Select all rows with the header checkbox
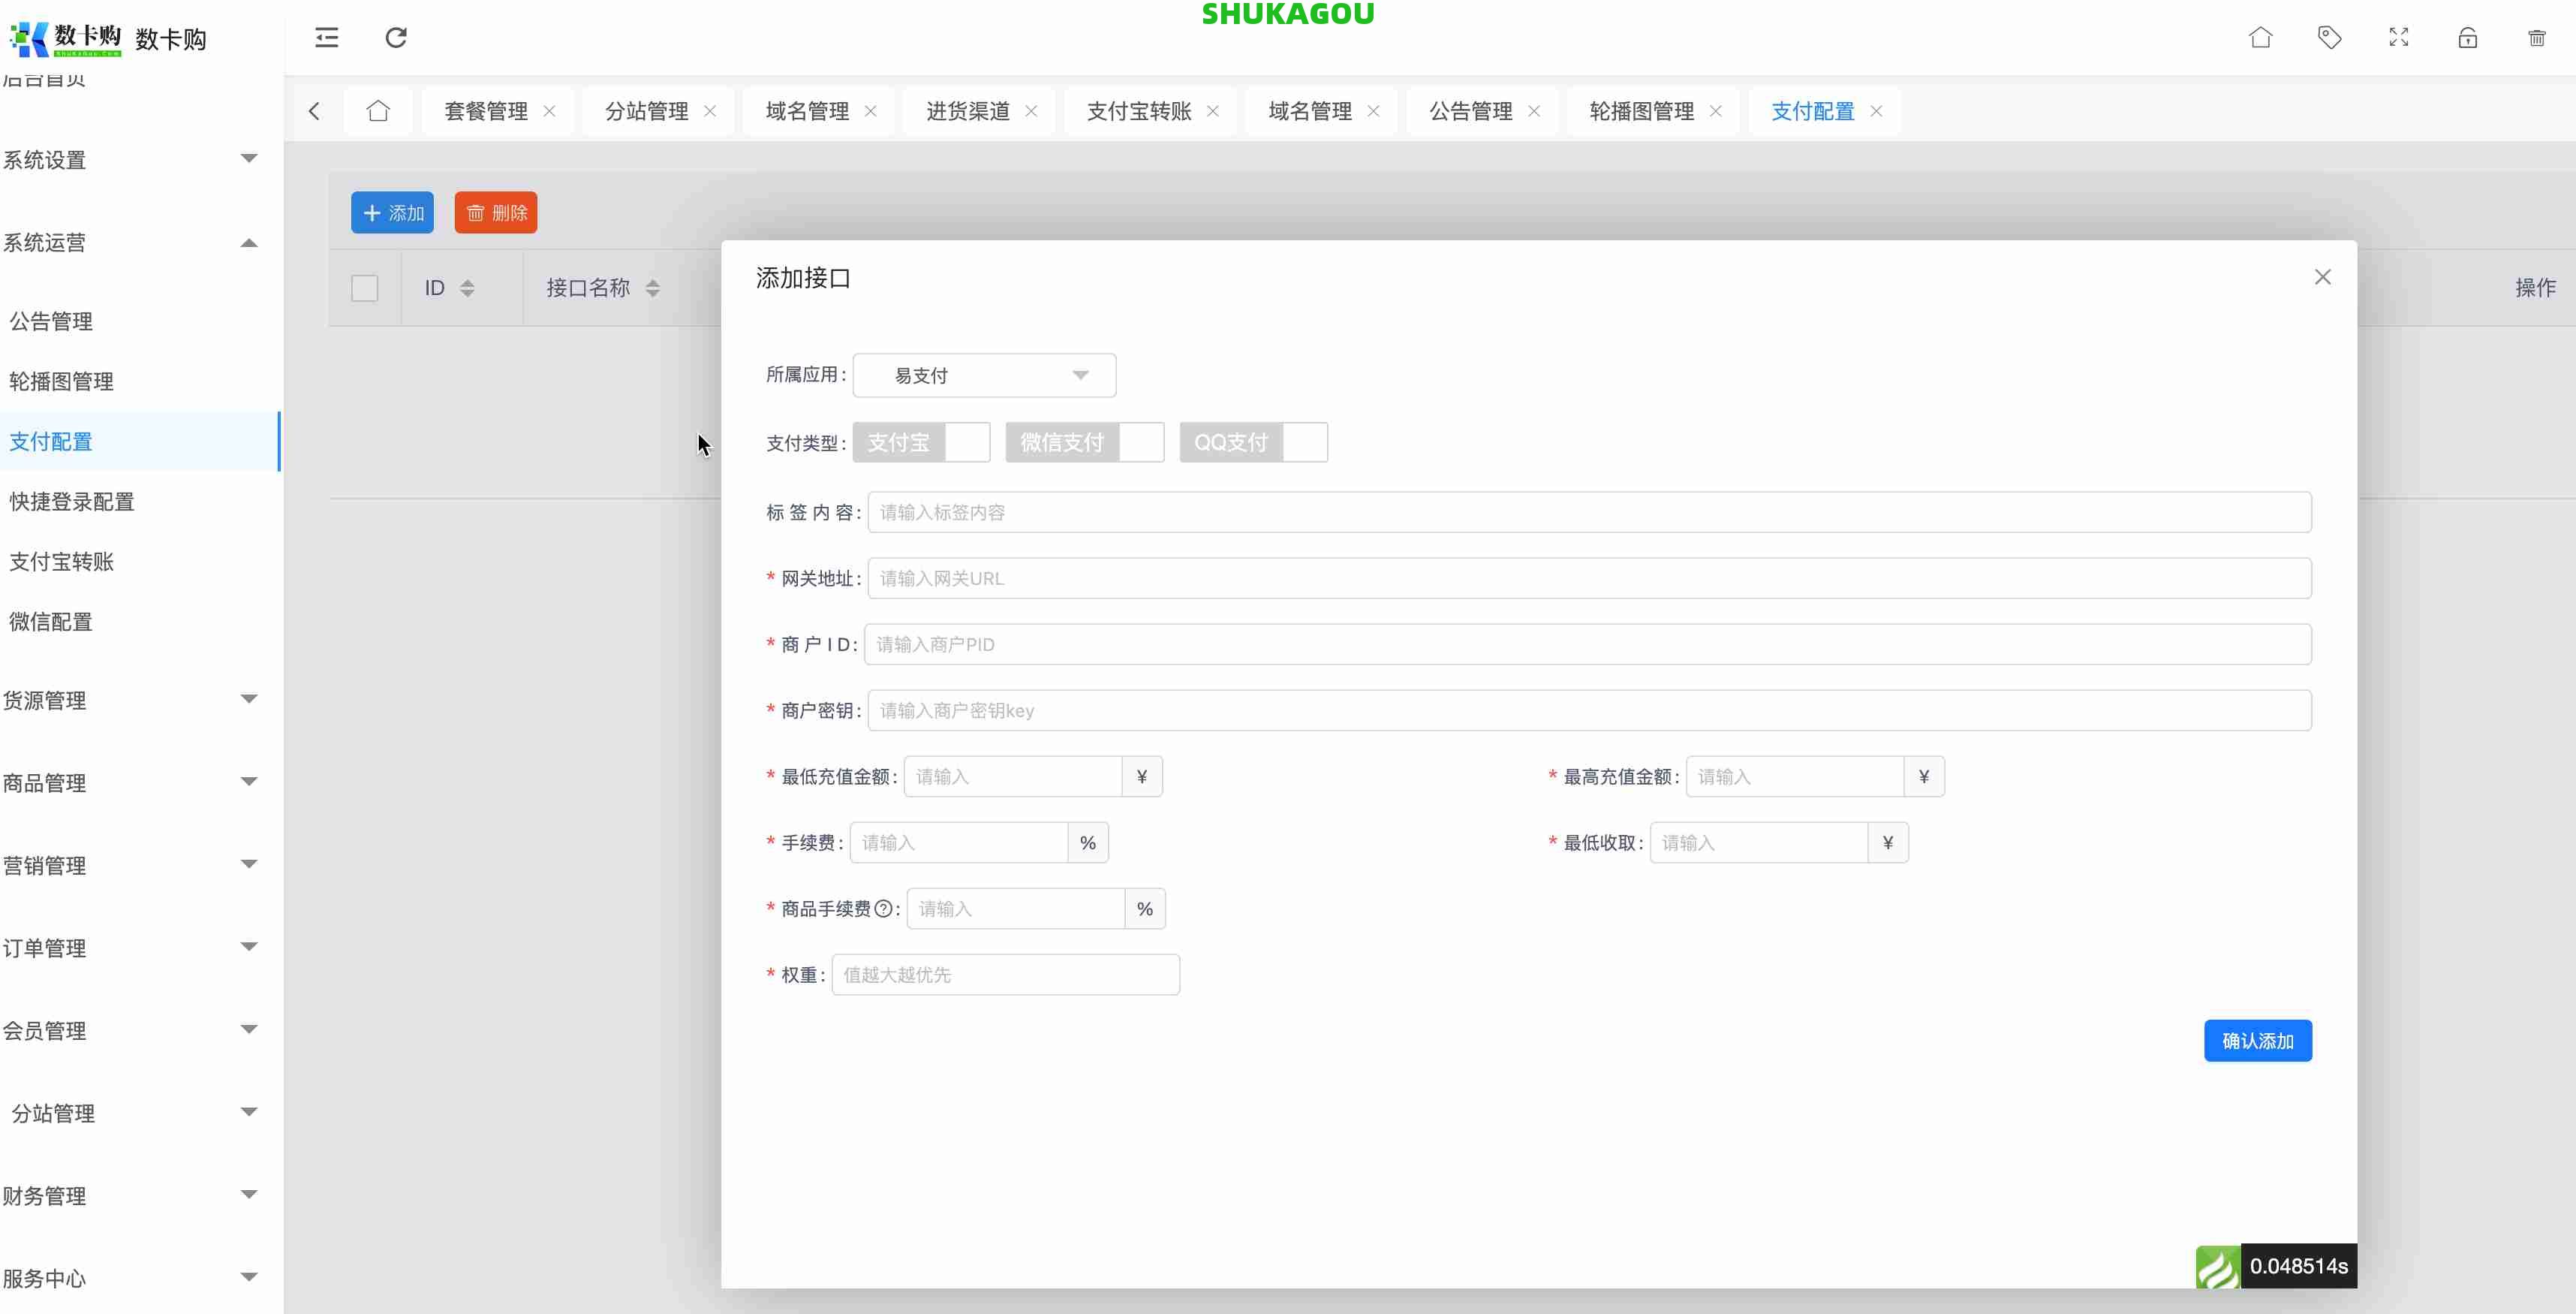Image resolution: width=2576 pixels, height=1314 pixels. [x=365, y=287]
